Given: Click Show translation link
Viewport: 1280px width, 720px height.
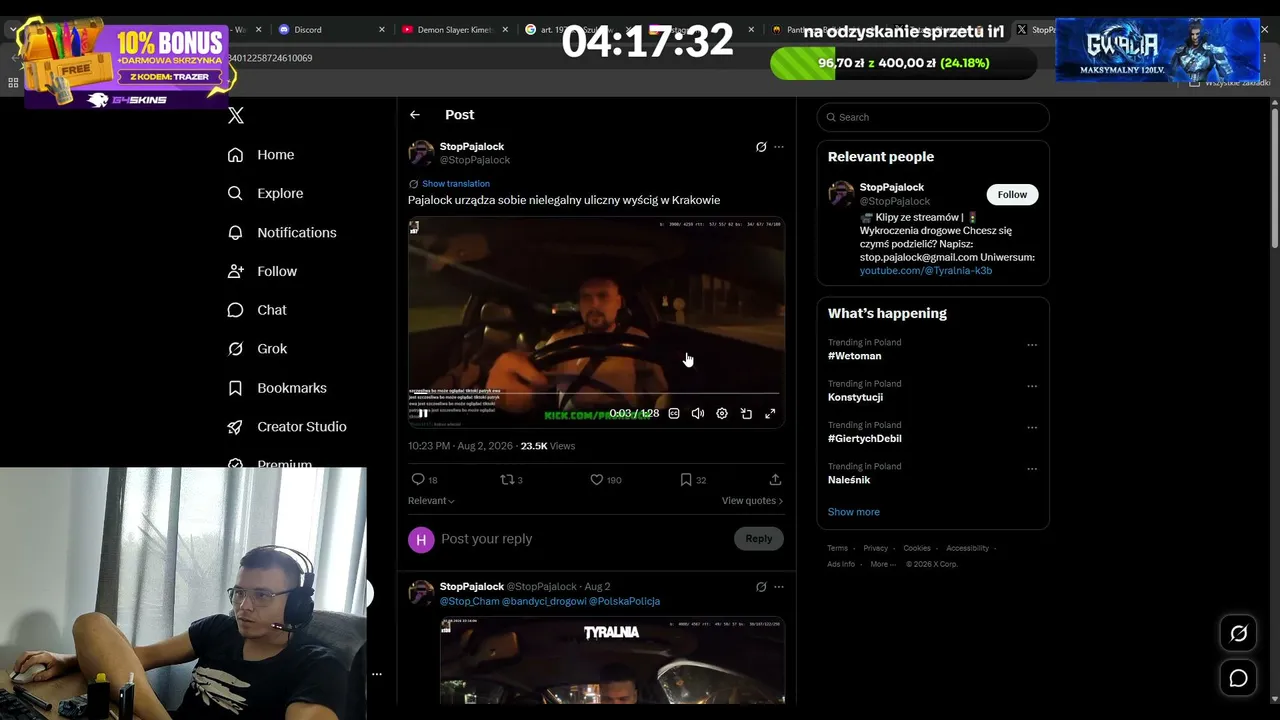Looking at the screenshot, I should click(456, 184).
